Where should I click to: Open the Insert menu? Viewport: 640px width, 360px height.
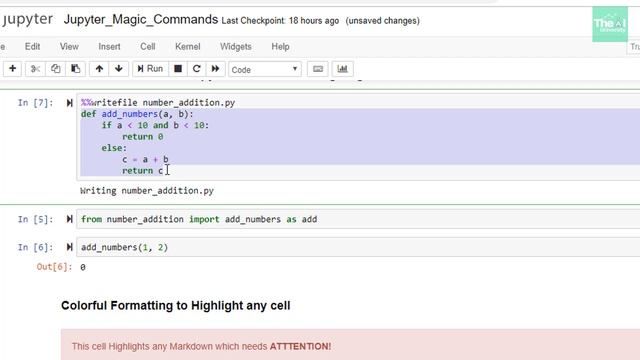click(x=109, y=47)
